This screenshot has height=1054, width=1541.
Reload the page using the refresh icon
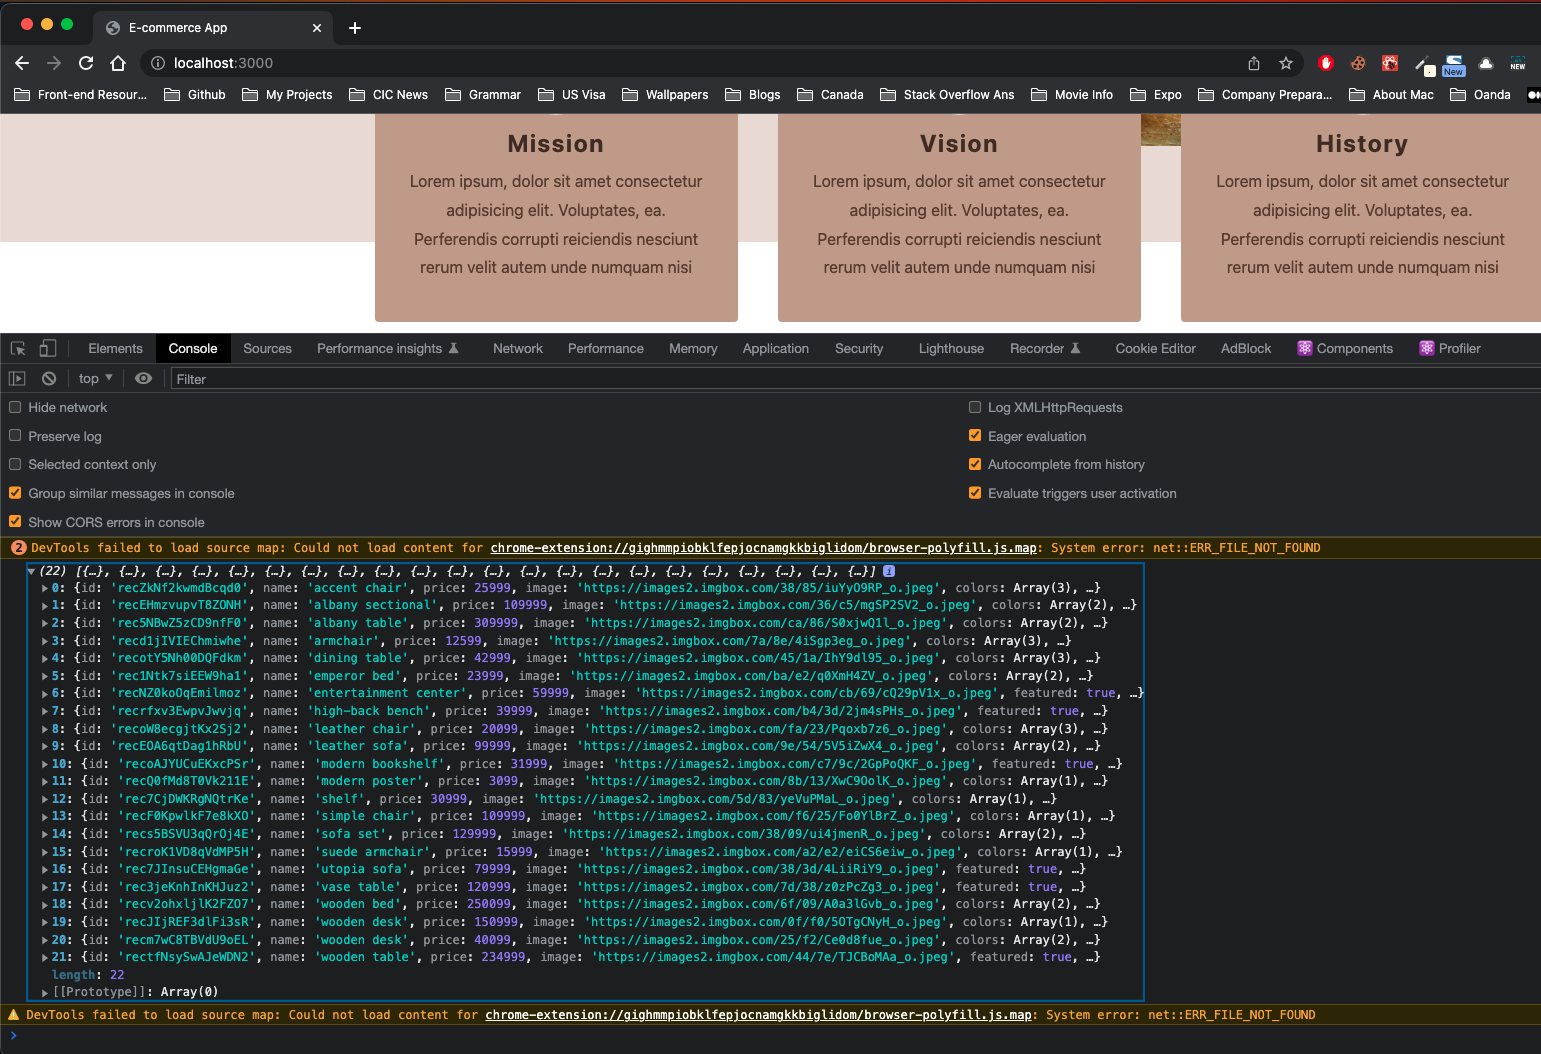[x=86, y=63]
